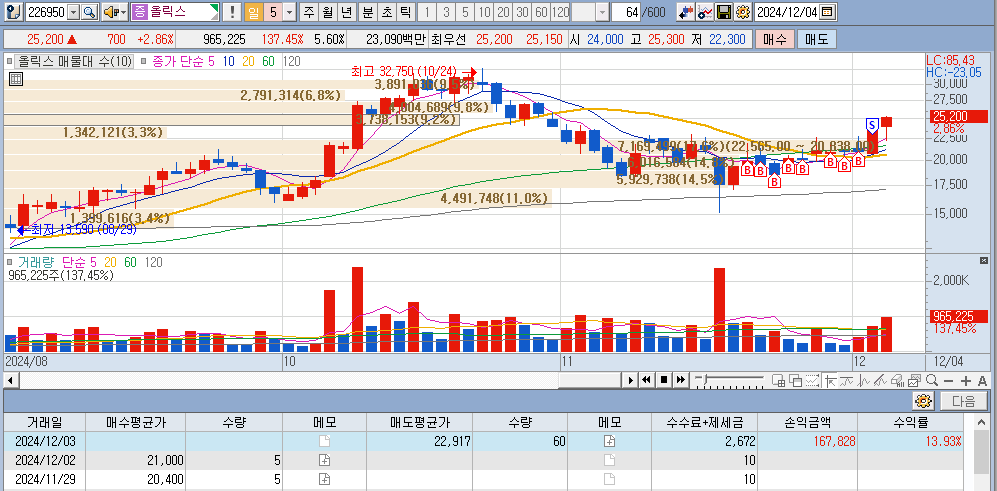Select the crosshair cursor tool
The width and height of the screenshot is (997, 491).
tap(829, 380)
